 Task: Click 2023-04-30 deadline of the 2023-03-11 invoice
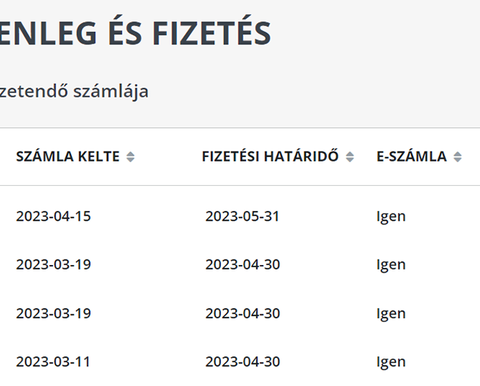(243, 362)
